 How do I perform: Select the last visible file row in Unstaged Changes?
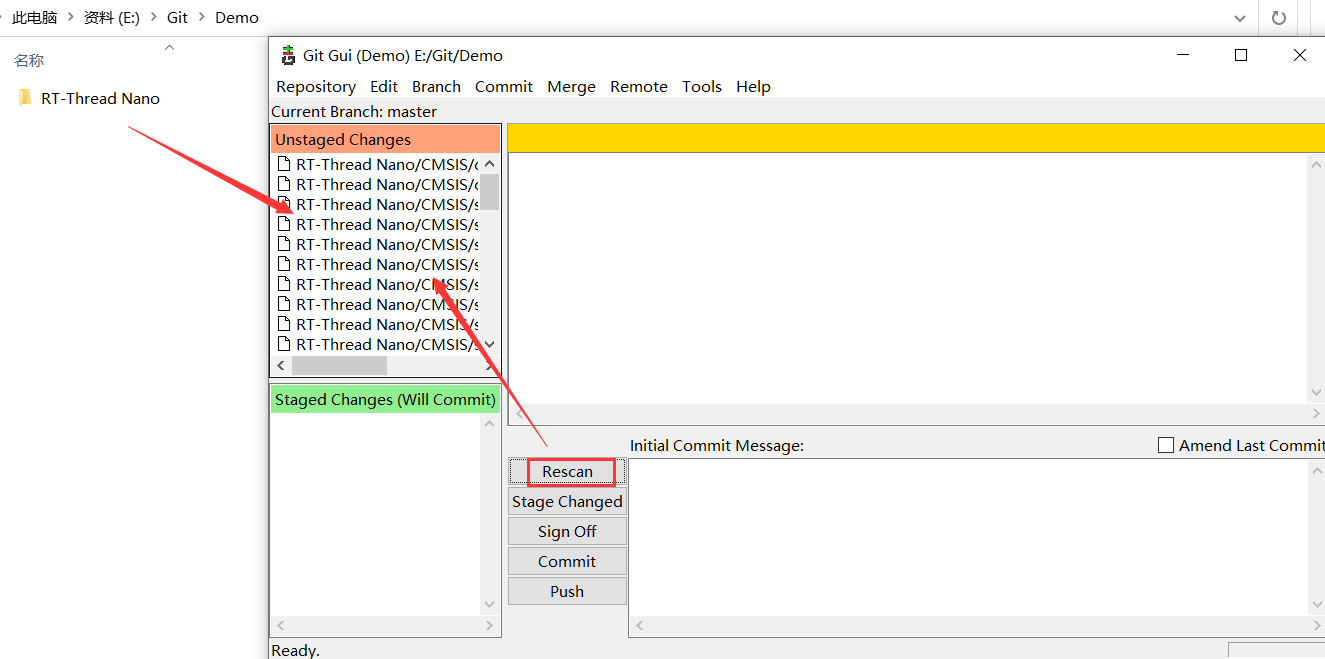[x=378, y=344]
